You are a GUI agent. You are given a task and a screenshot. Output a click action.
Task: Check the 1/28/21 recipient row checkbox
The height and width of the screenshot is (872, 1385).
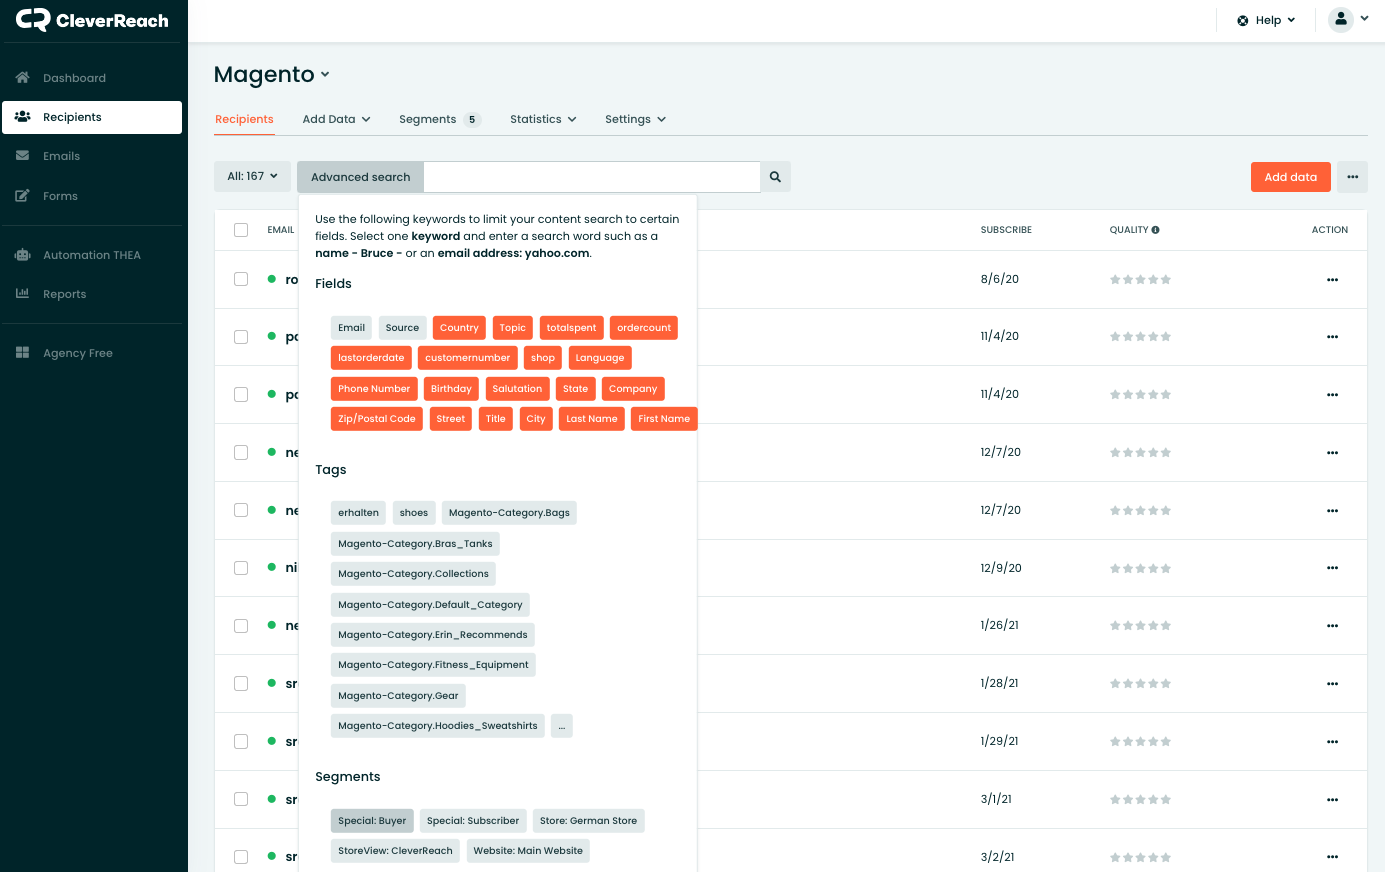(241, 684)
